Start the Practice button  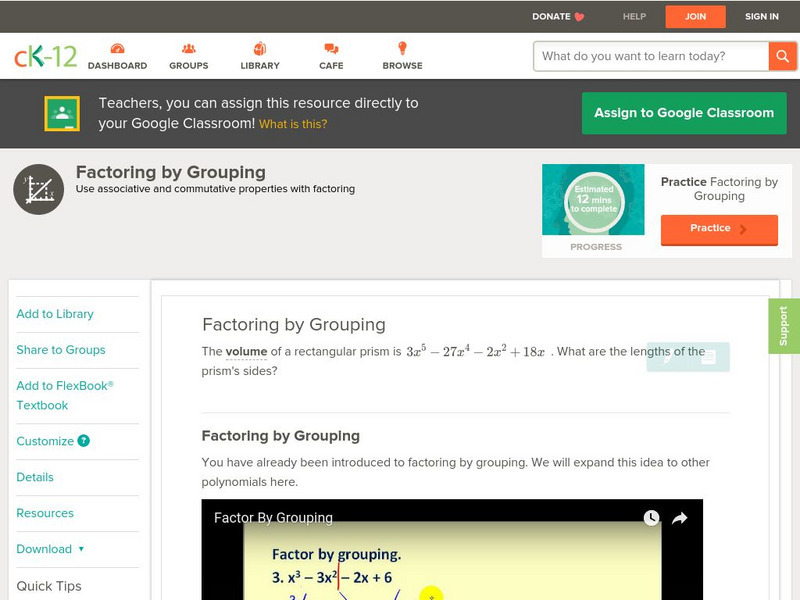click(x=718, y=229)
